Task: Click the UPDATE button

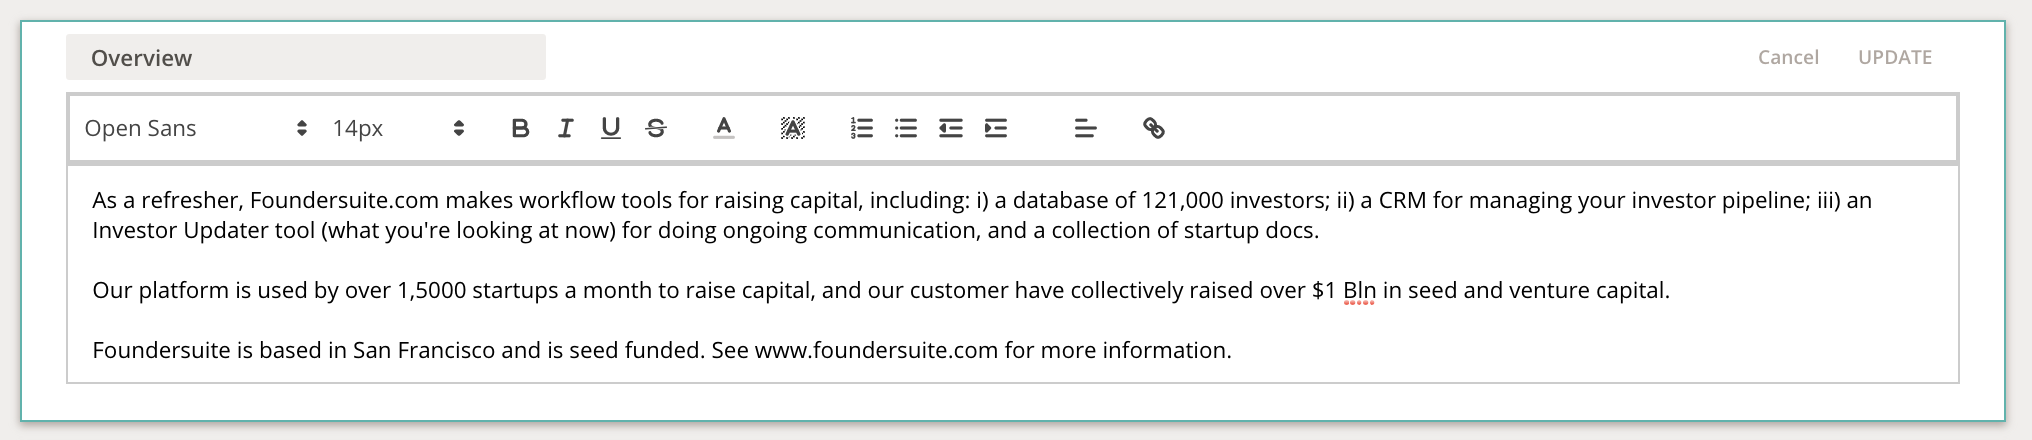Action: pos(1895,57)
